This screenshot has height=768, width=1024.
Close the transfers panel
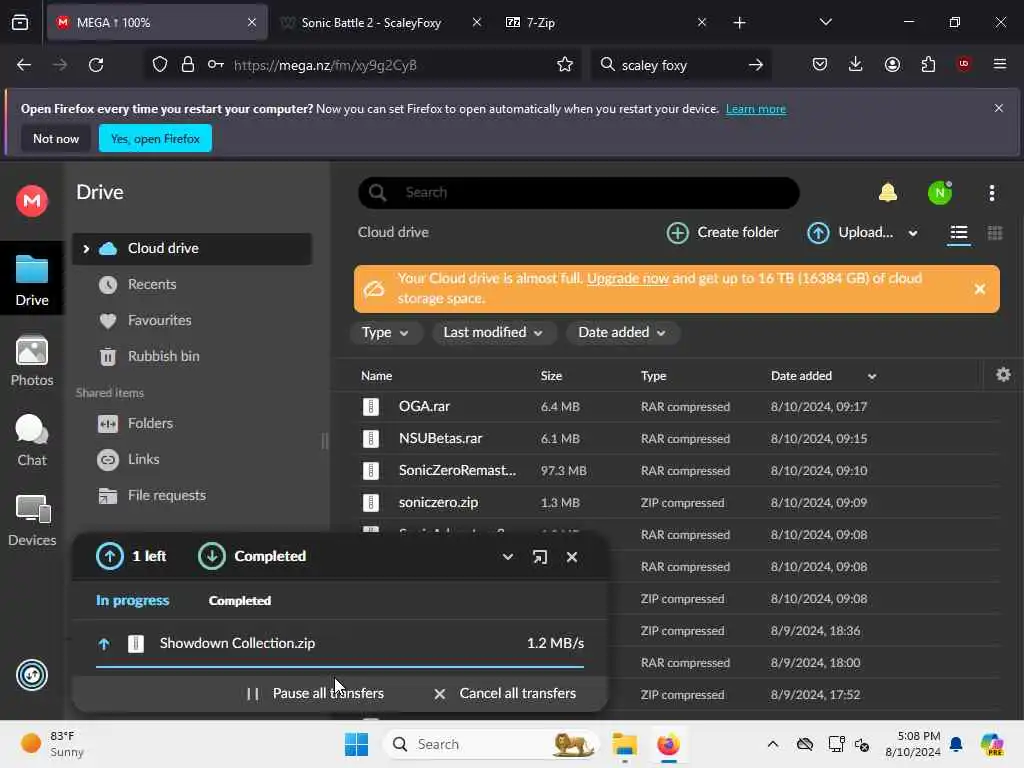click(x=572, y=557)
